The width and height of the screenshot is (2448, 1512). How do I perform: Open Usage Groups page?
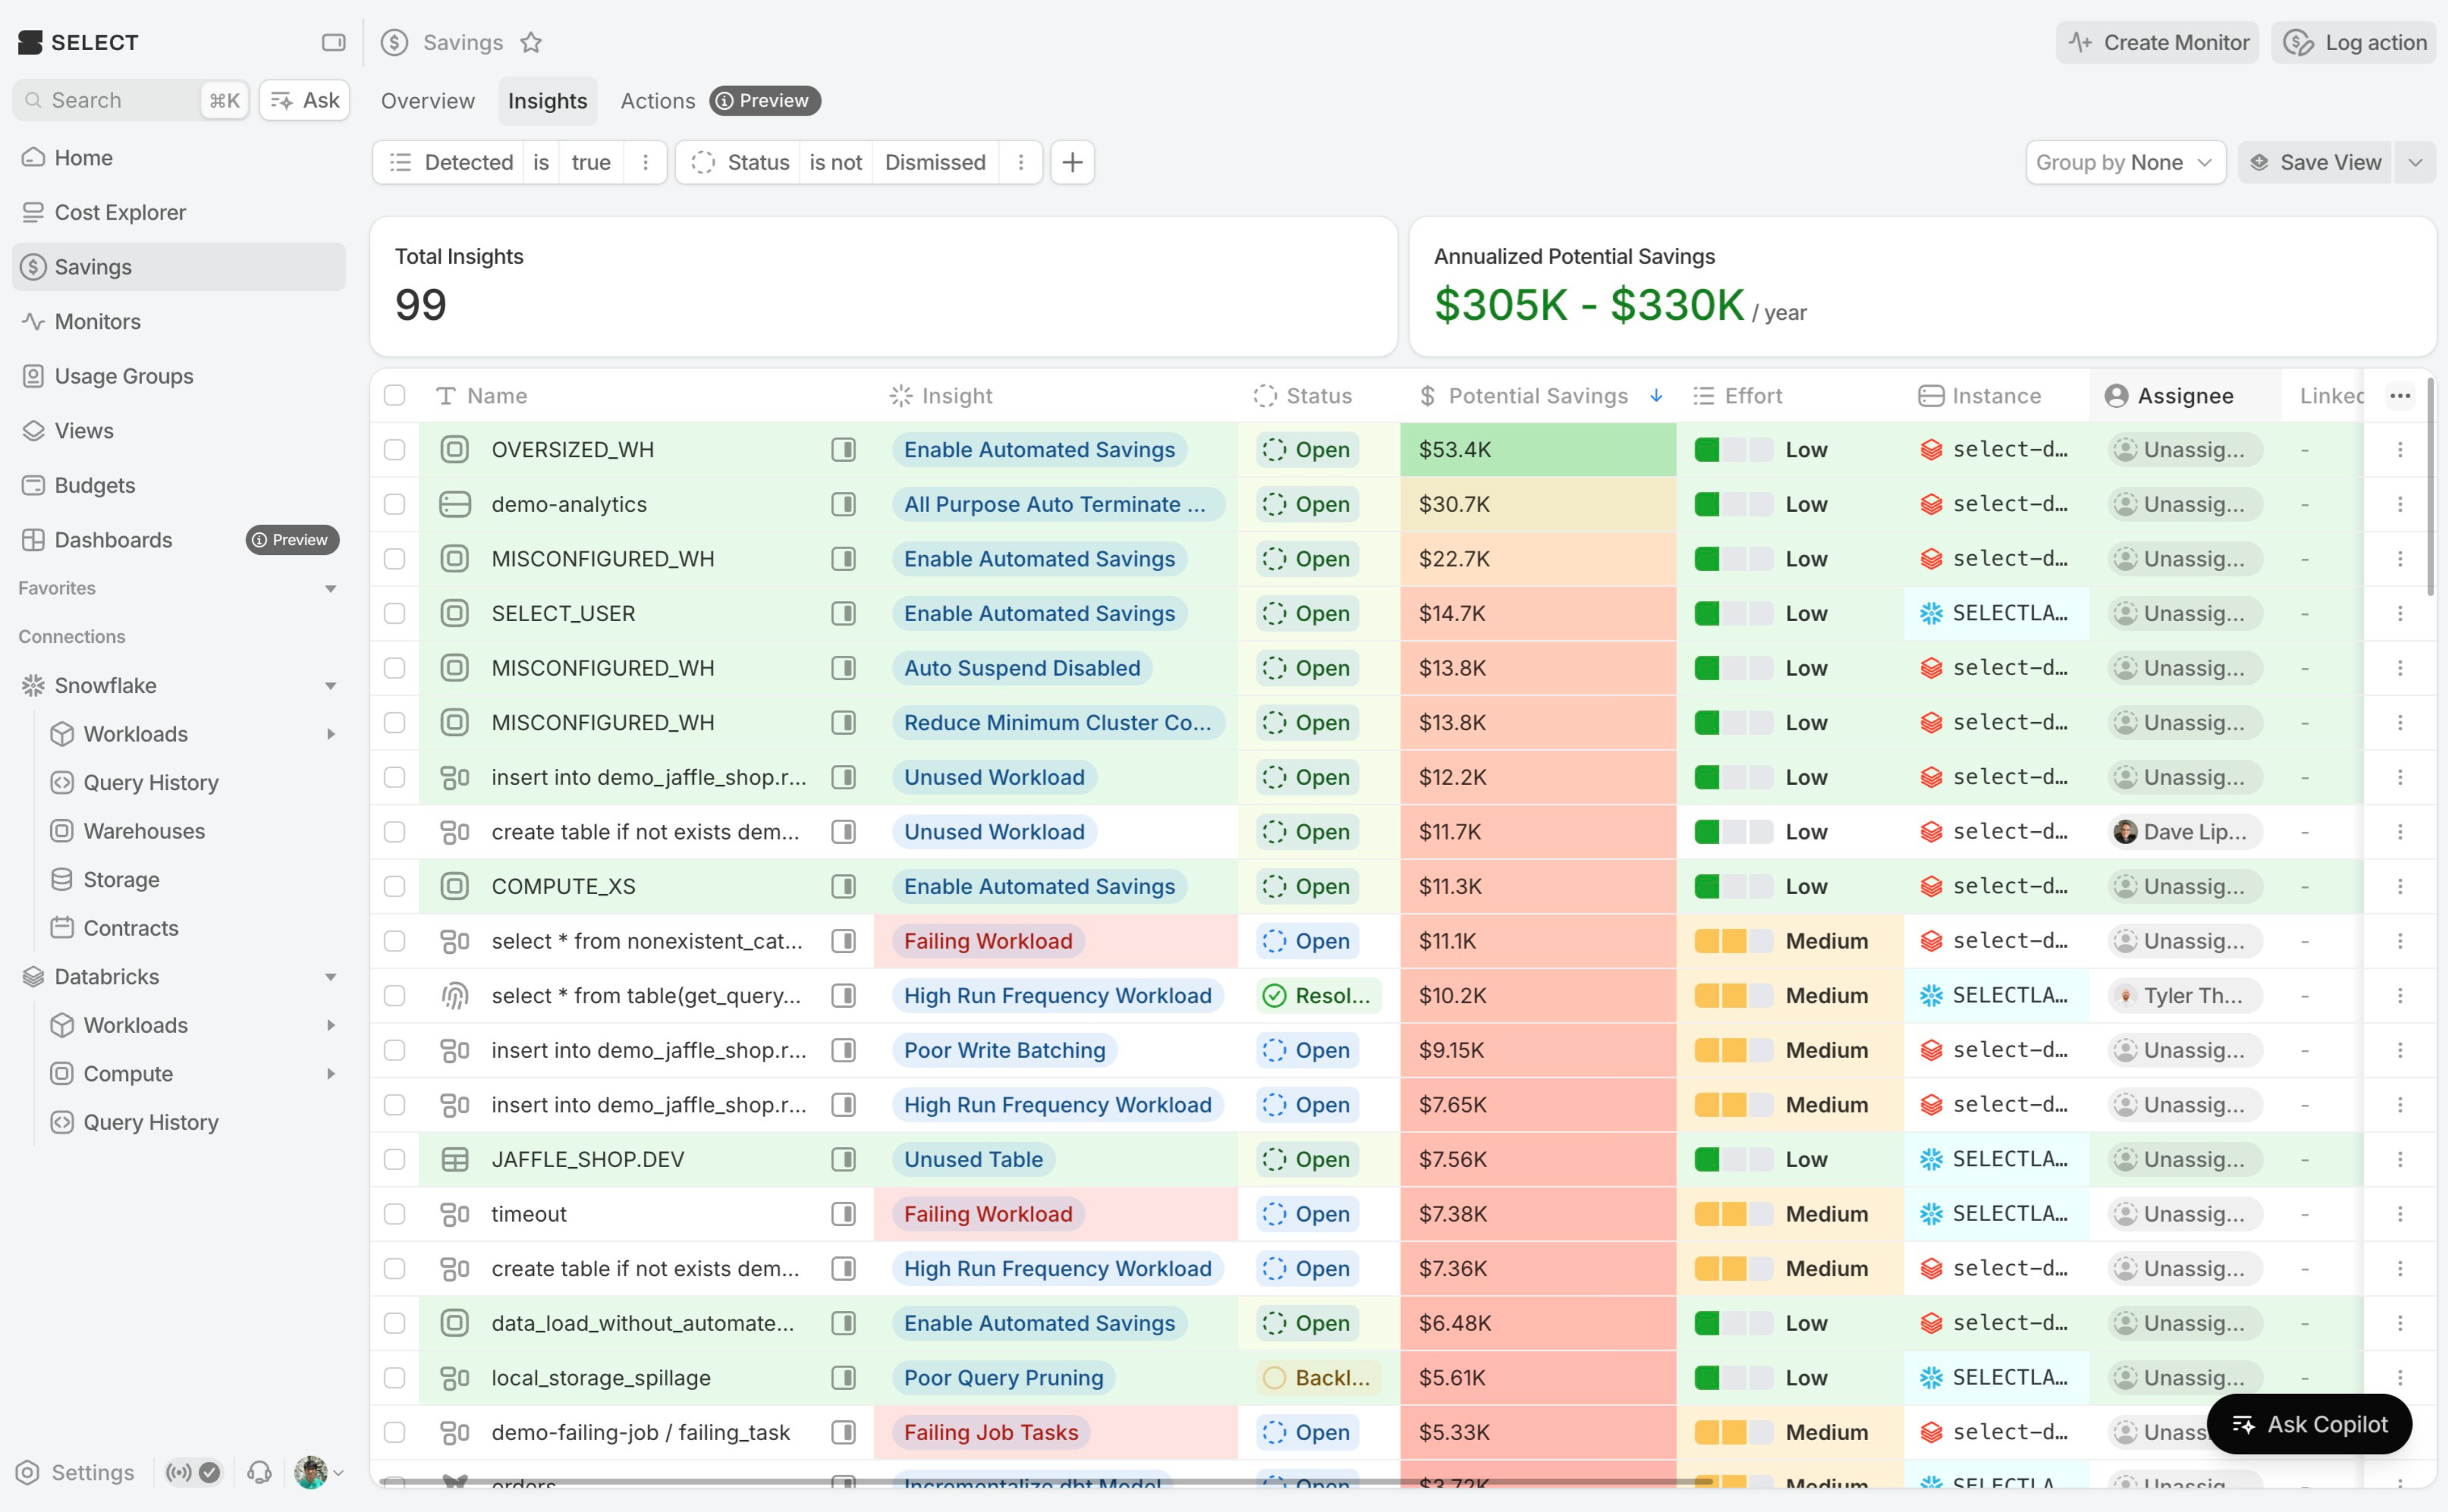[179, 376]
